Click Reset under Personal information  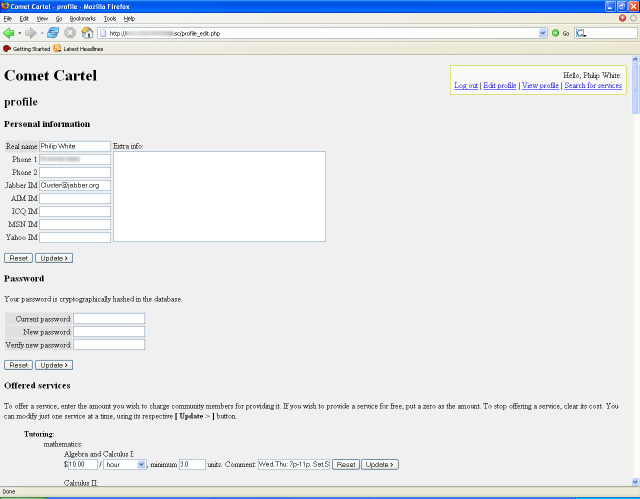18,258
